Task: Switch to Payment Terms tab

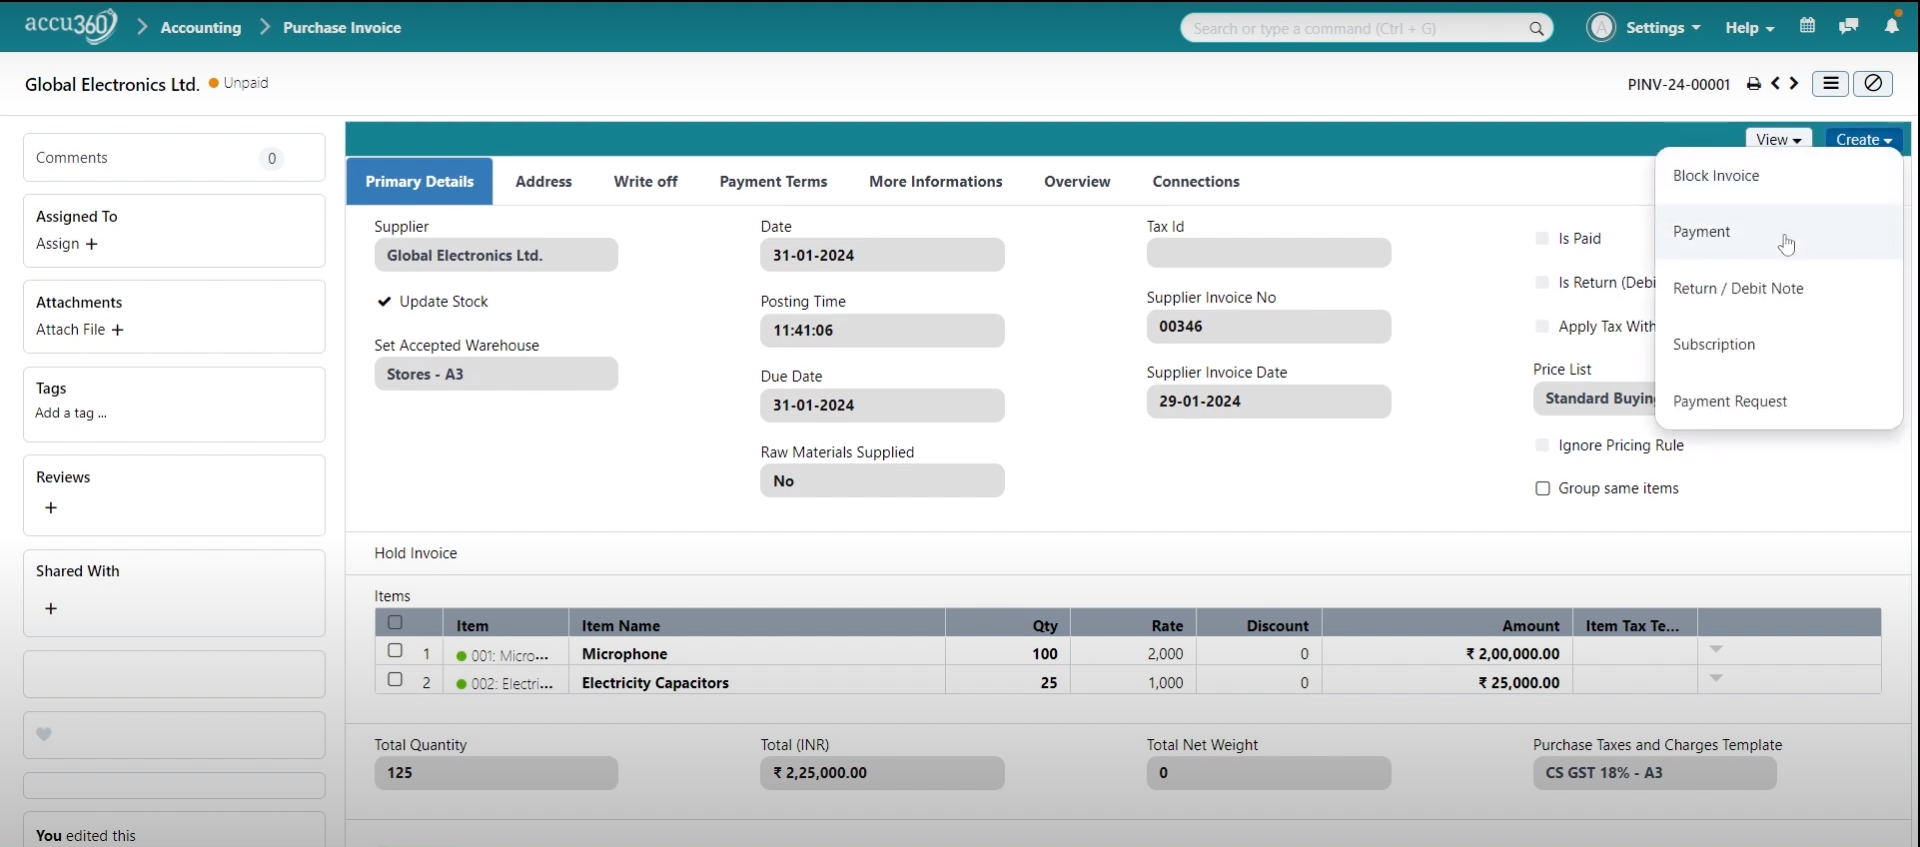Action: 773,182
